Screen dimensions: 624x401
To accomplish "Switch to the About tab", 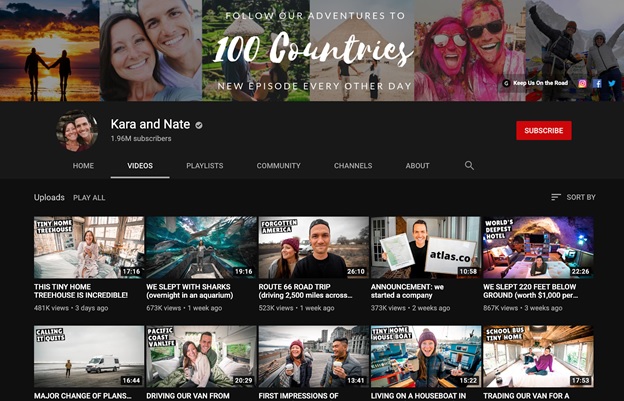I will pos(417,165).
